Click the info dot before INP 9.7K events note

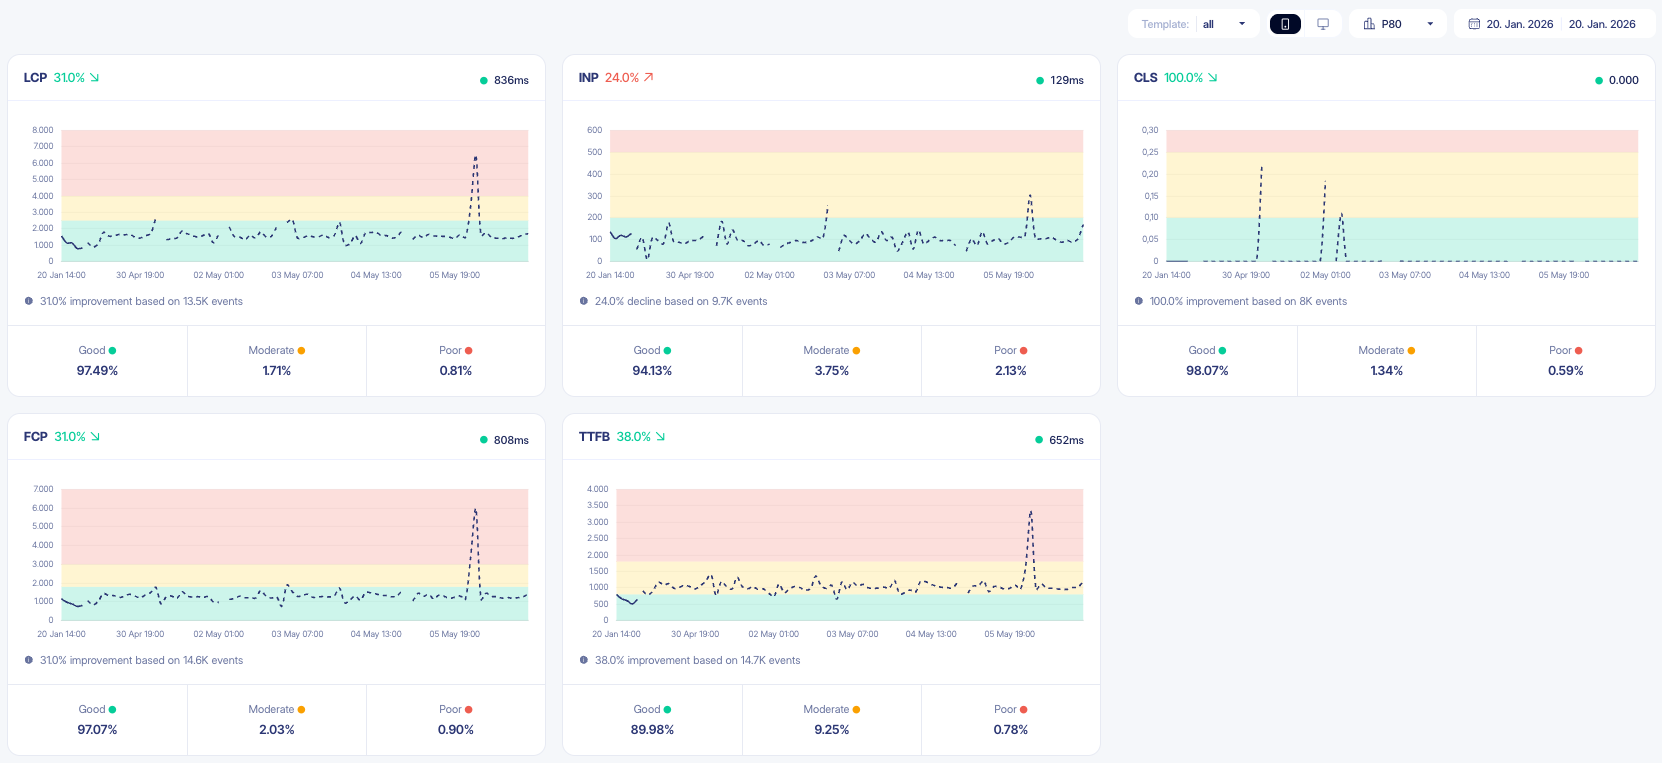(583, 301)
